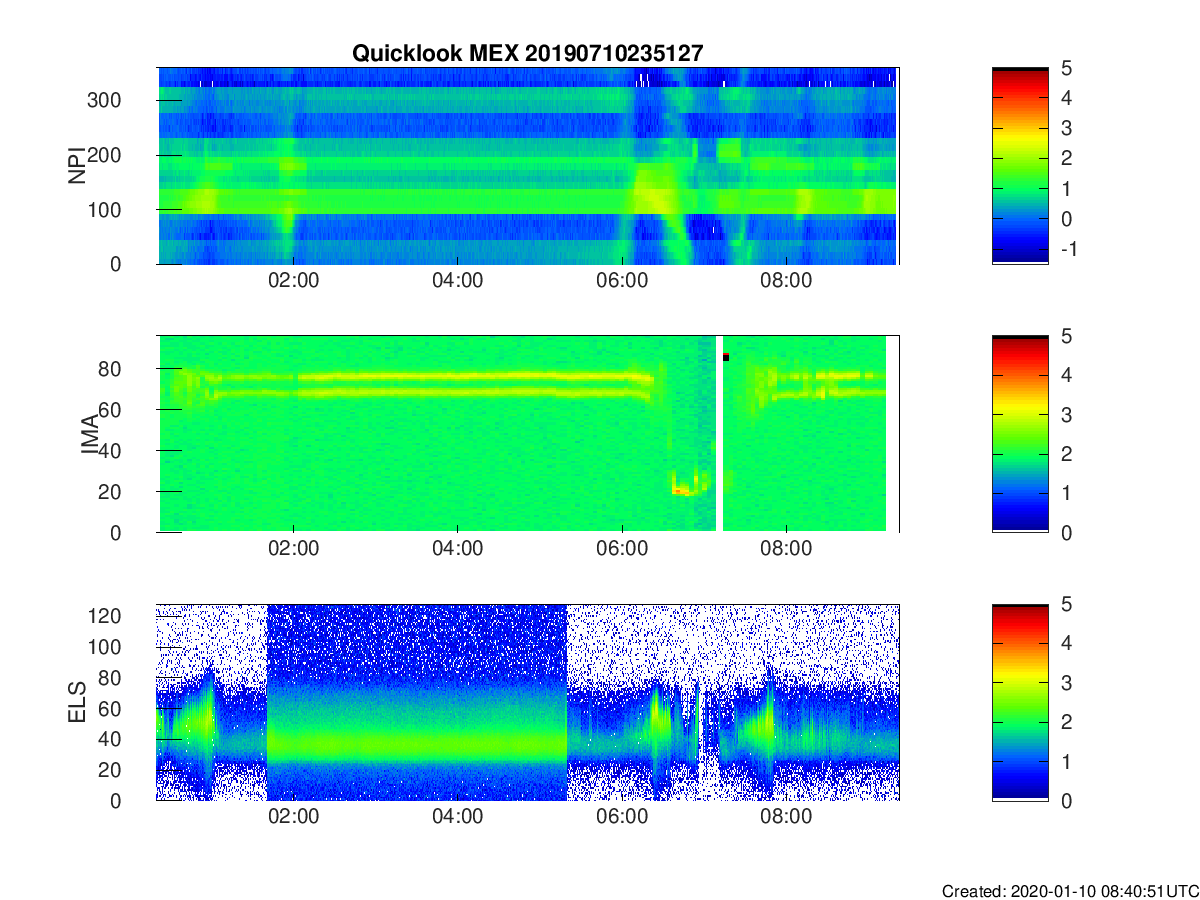
Task: Click the ELS panel color bar
Action: tap(1020, 702)
